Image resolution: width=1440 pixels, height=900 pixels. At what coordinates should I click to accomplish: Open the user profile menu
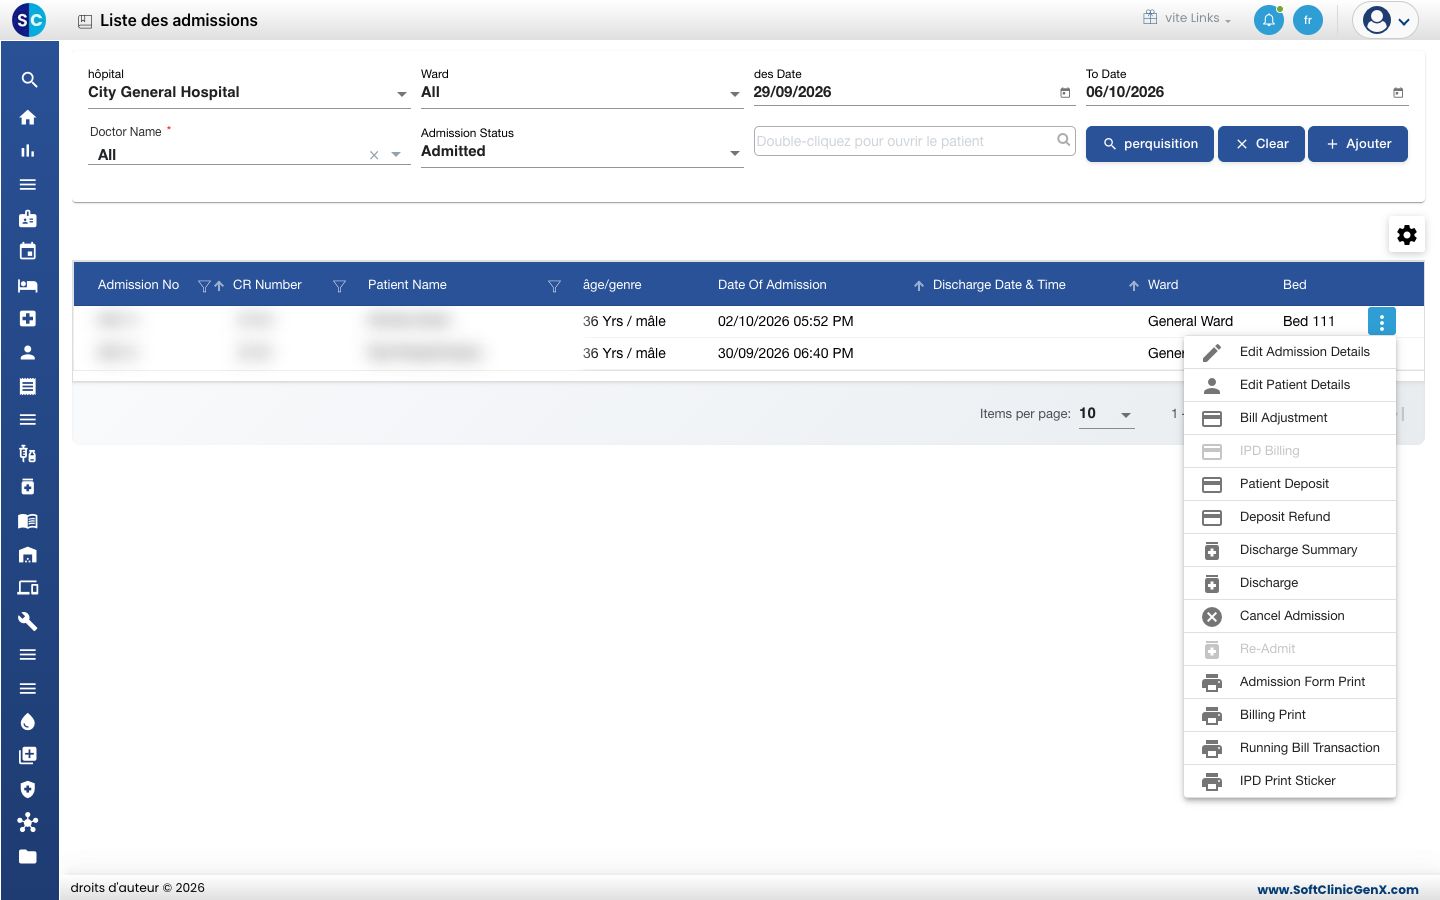pyautogui.click(x=1385, y=20)
